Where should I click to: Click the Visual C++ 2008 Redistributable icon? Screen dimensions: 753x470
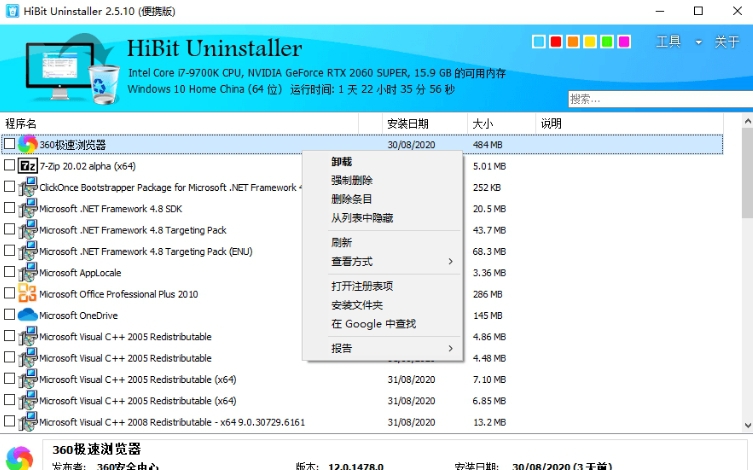27,422
